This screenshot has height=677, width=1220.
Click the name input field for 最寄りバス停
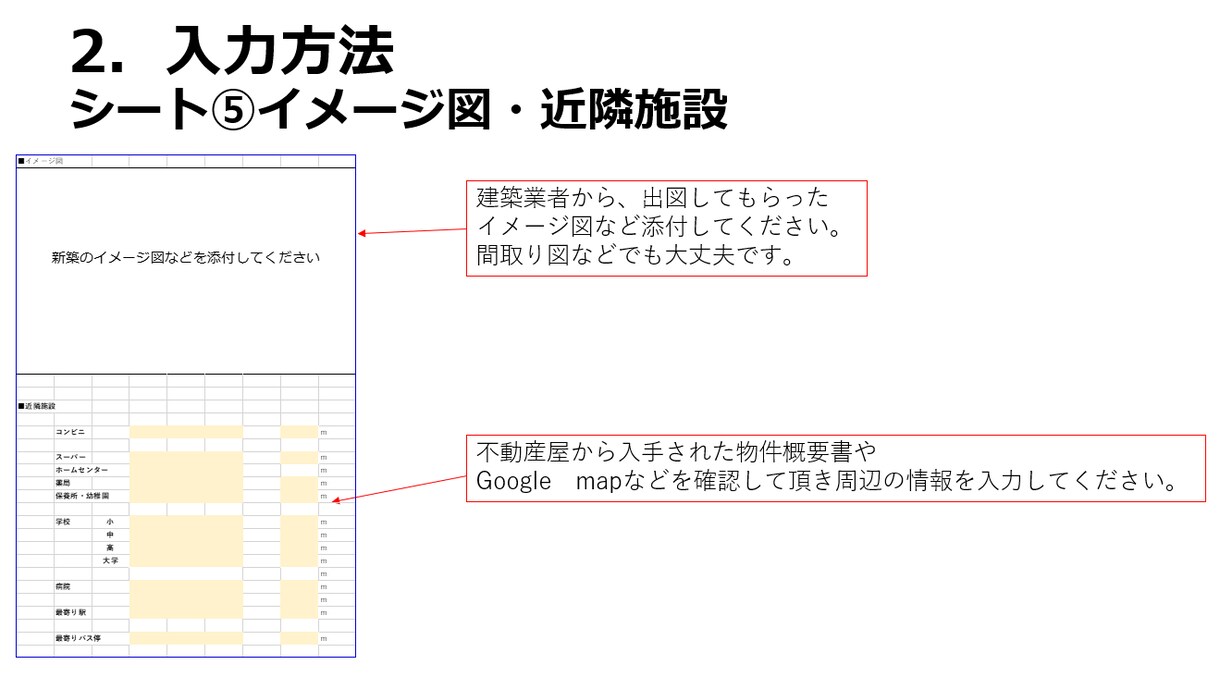coord(186,638)
